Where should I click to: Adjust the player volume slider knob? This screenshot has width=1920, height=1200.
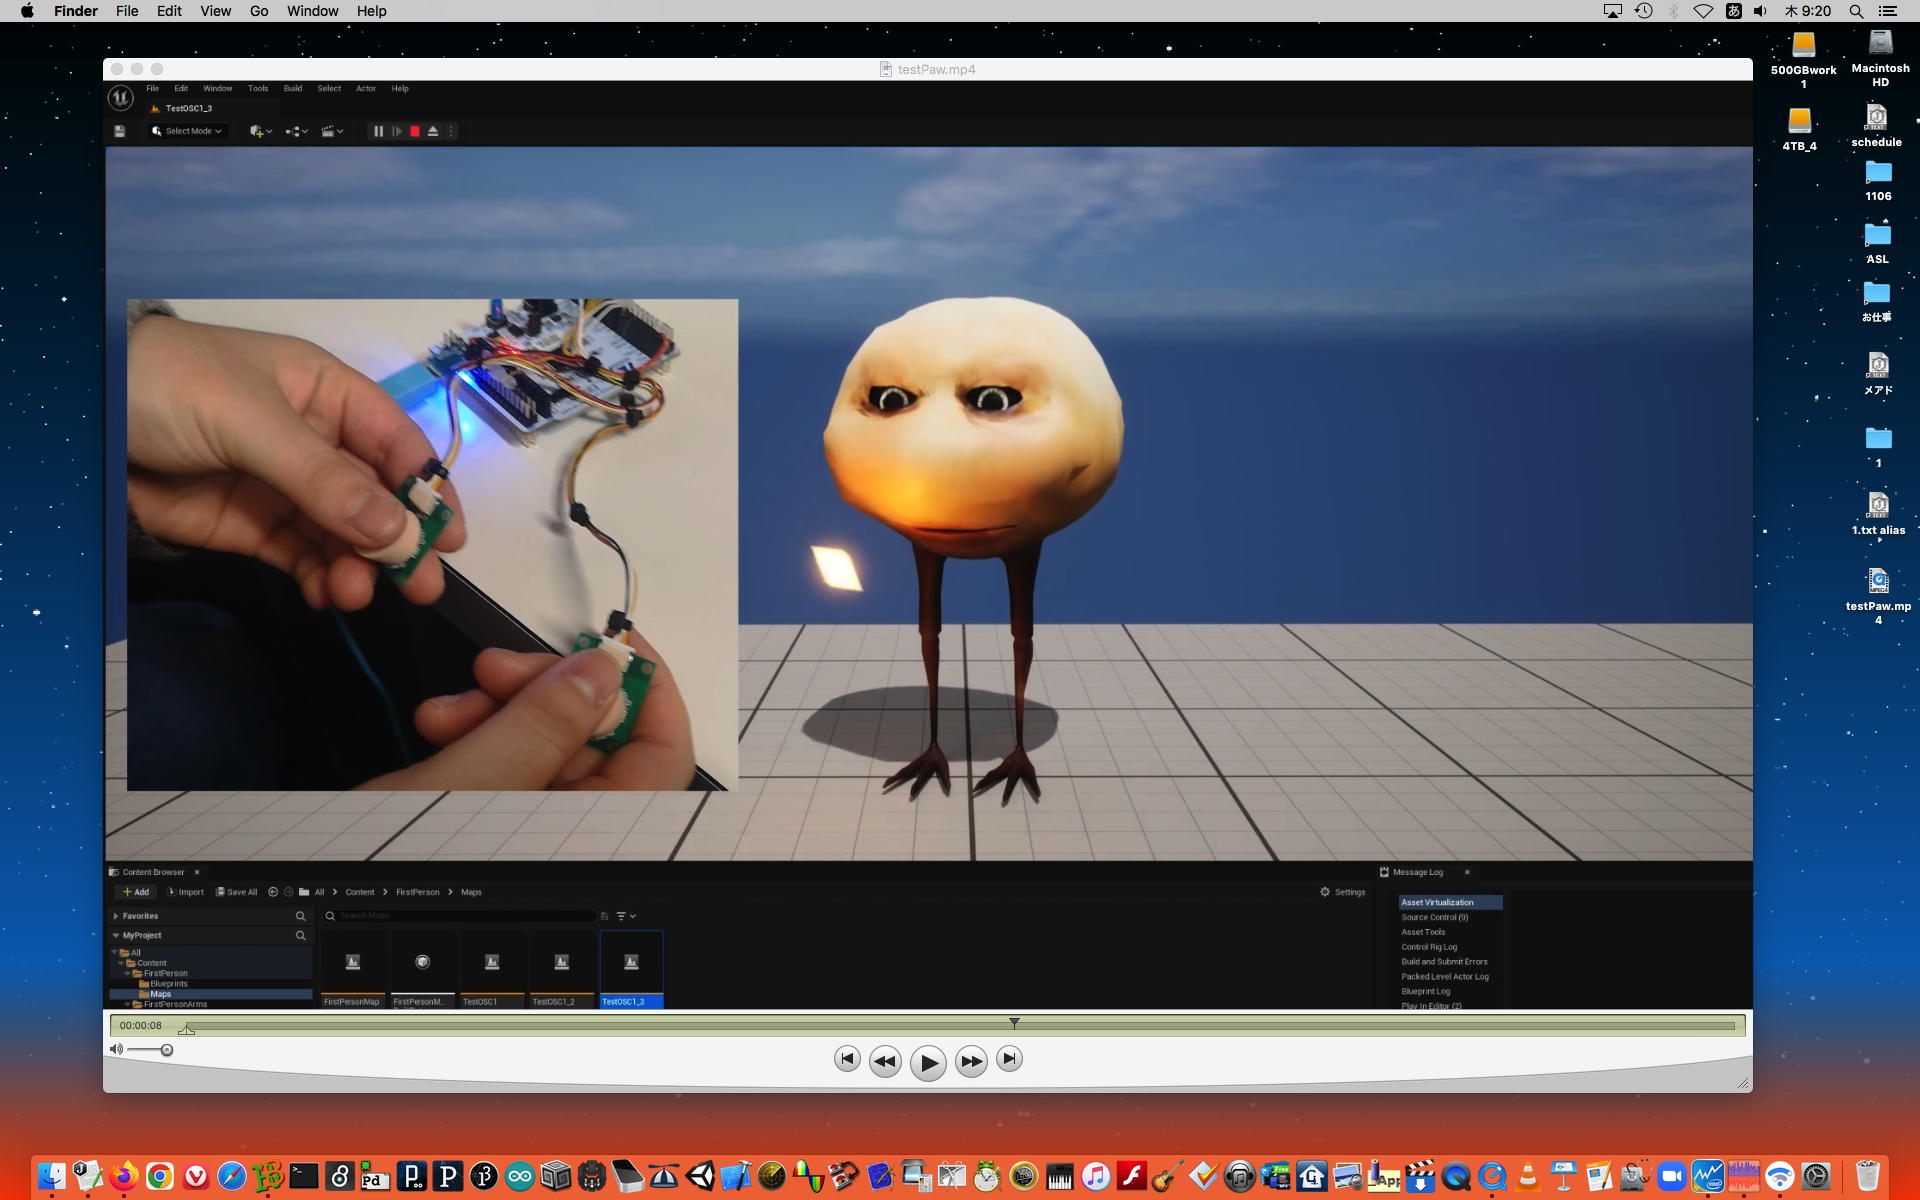click(167, 1050)
